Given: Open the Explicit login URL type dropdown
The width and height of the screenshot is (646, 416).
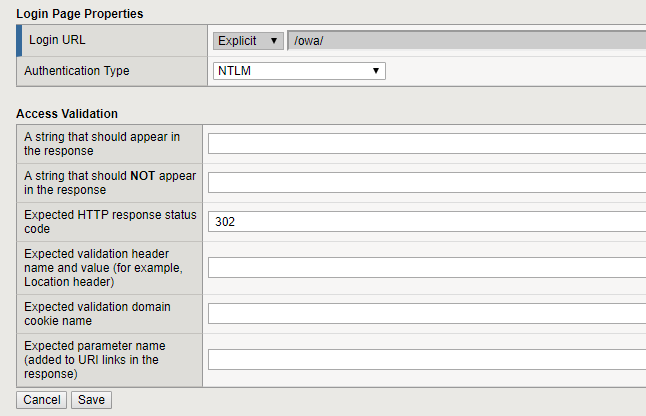Looking at the screenshot, I should tap(248, 41).
